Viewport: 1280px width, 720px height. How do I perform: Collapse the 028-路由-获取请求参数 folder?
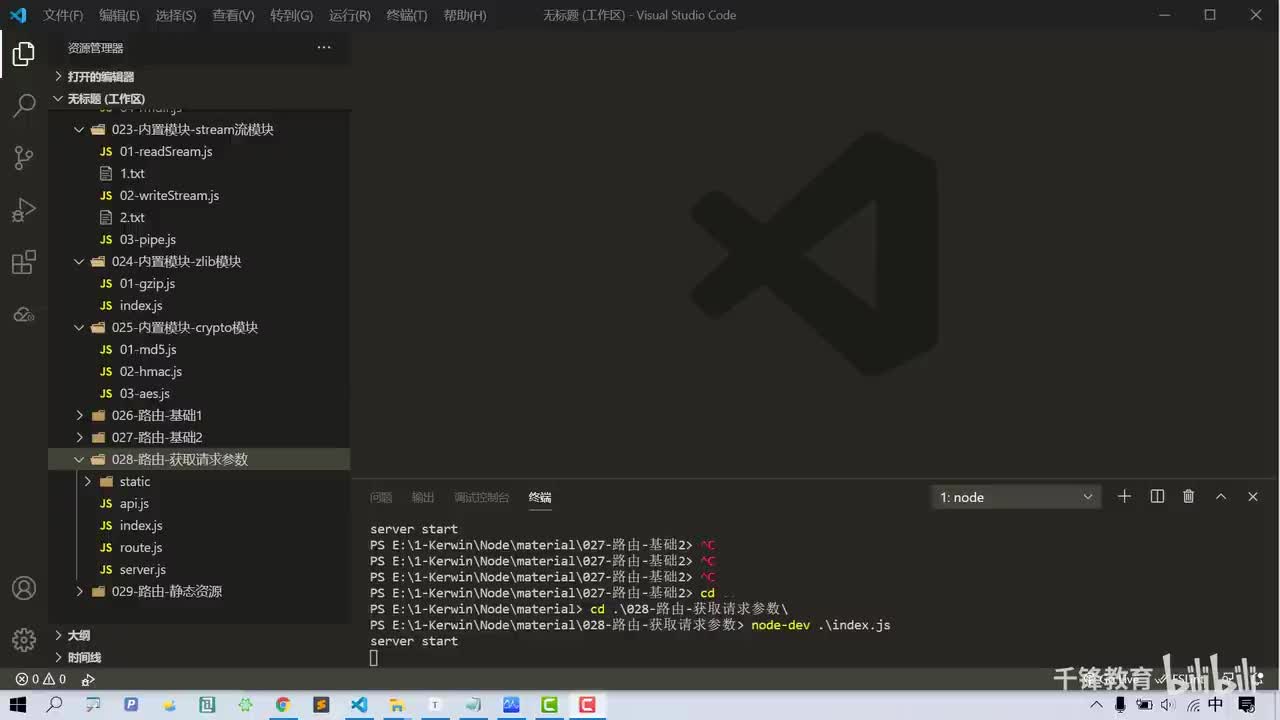pyautogui.click(x=199, y=459)
